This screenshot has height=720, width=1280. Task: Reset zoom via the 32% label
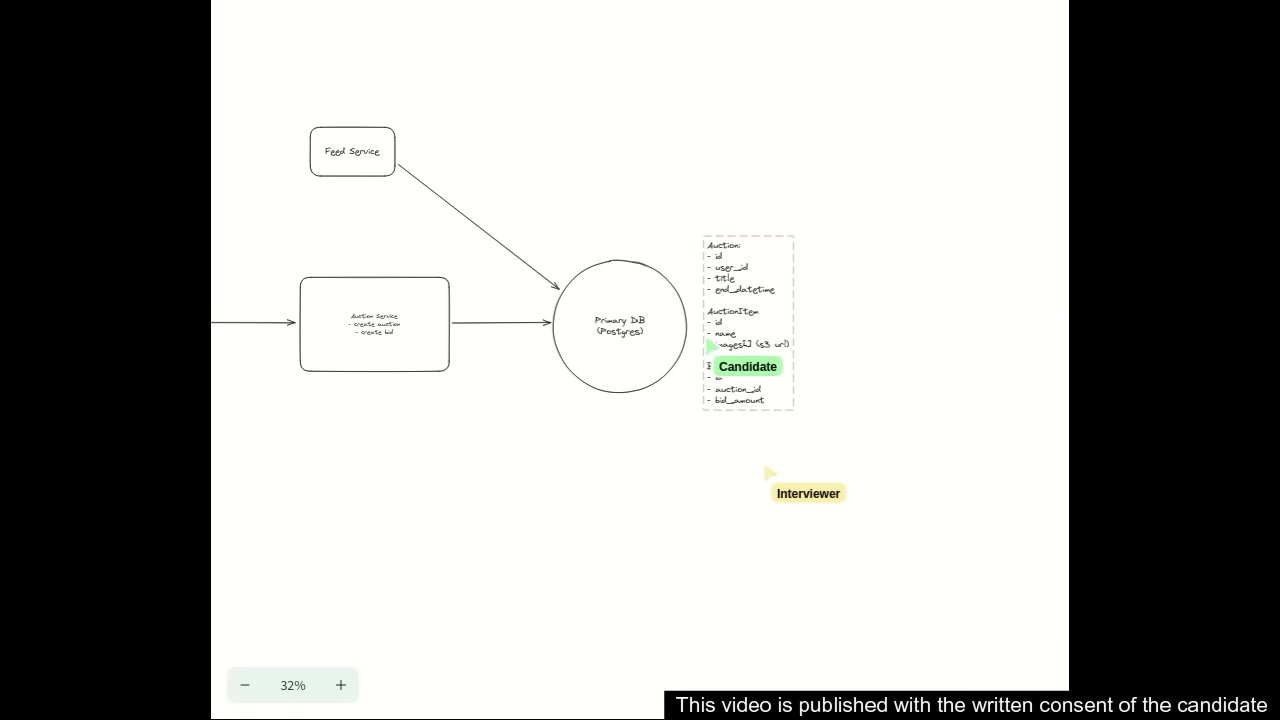click(293, 685)
